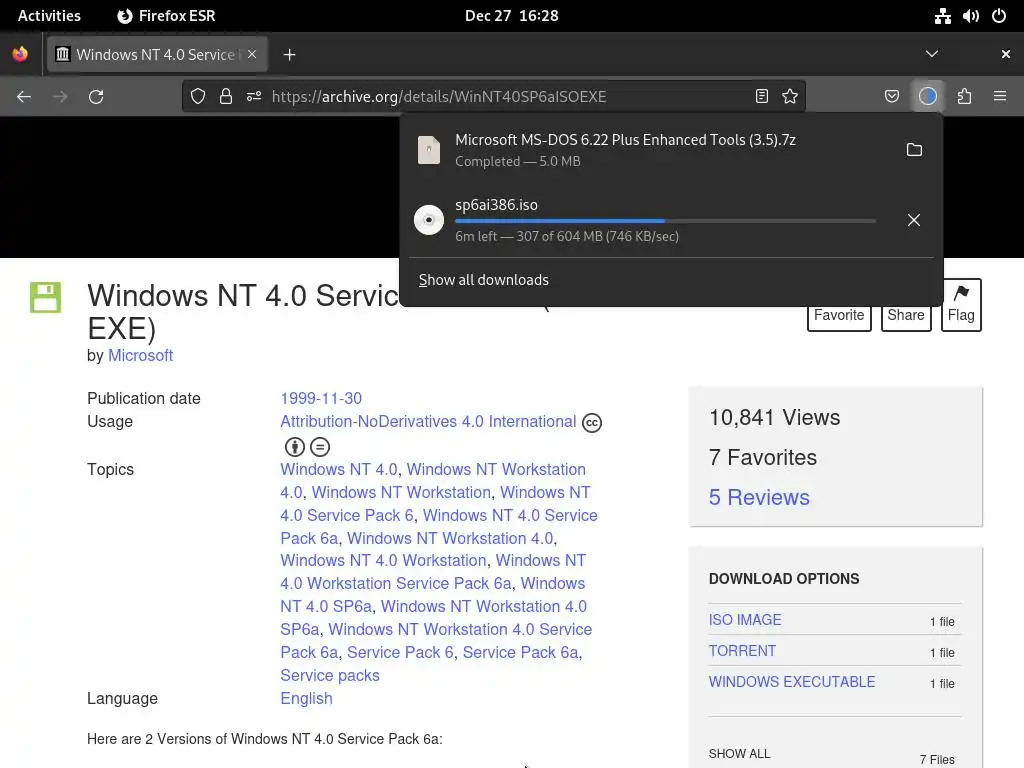Download the WINDOWS EXECUTABLE option

(x=792, y=682)
